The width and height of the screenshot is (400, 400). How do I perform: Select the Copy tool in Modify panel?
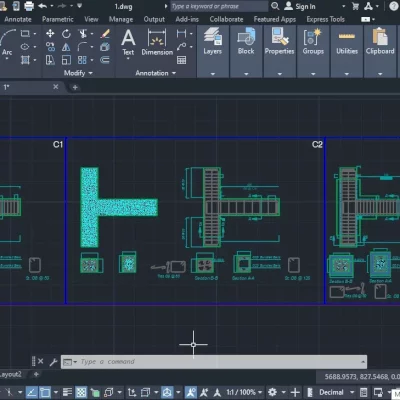click(x=50, y=47)
